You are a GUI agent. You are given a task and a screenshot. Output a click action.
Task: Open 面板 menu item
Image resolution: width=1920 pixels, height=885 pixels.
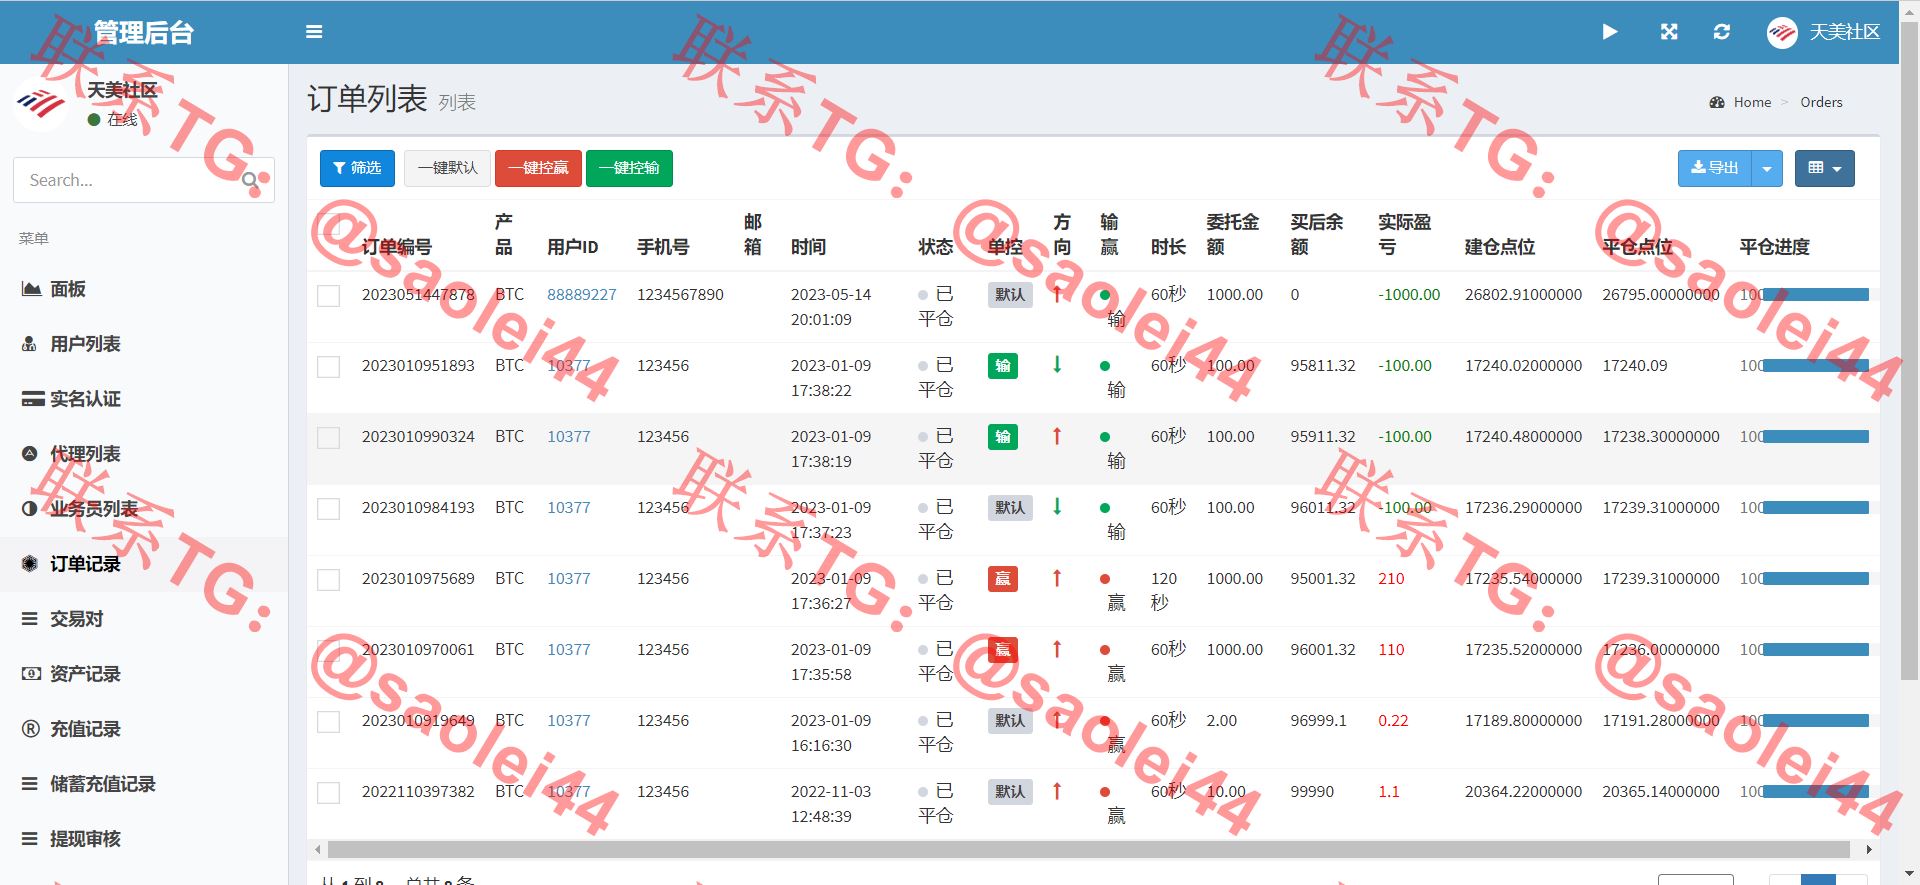pos(144,289)
